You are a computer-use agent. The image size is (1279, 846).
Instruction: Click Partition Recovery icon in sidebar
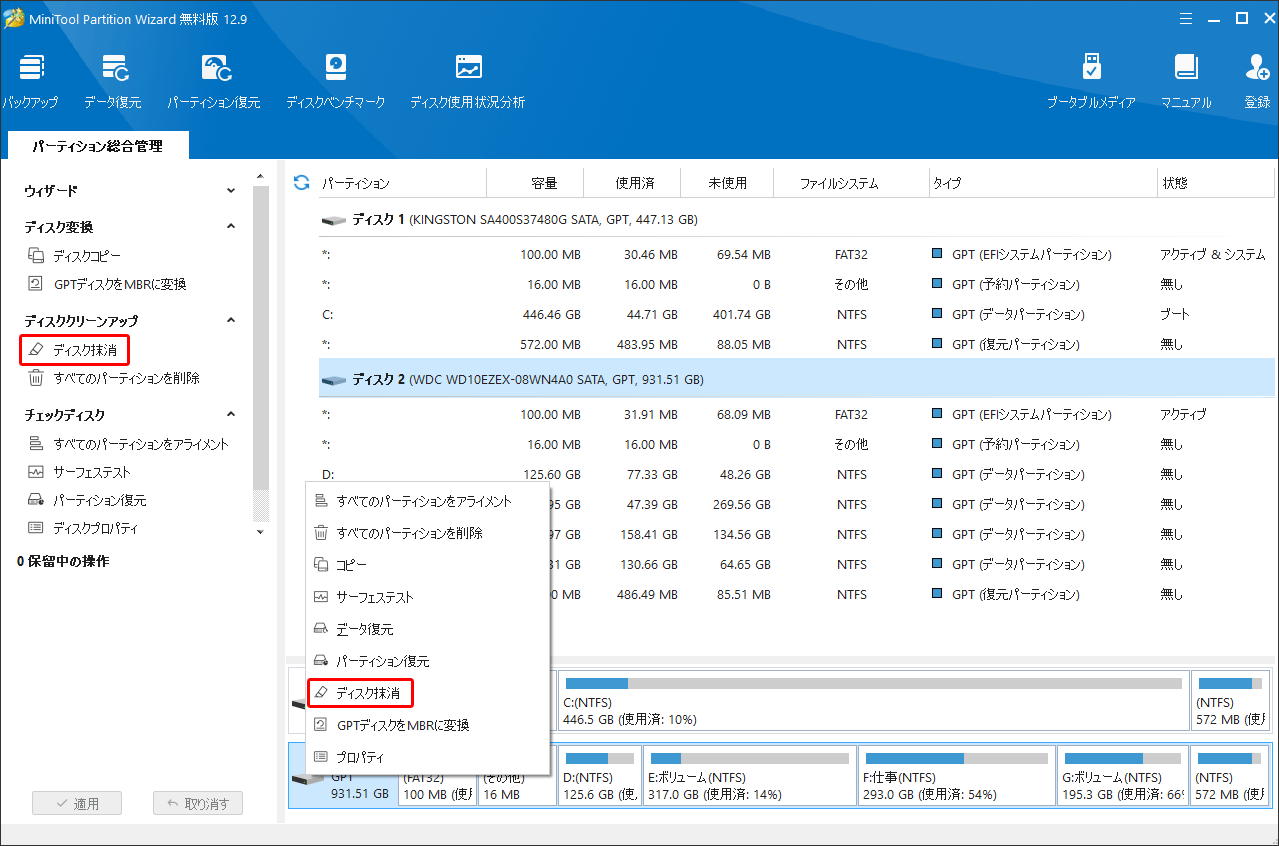(36, 500)
